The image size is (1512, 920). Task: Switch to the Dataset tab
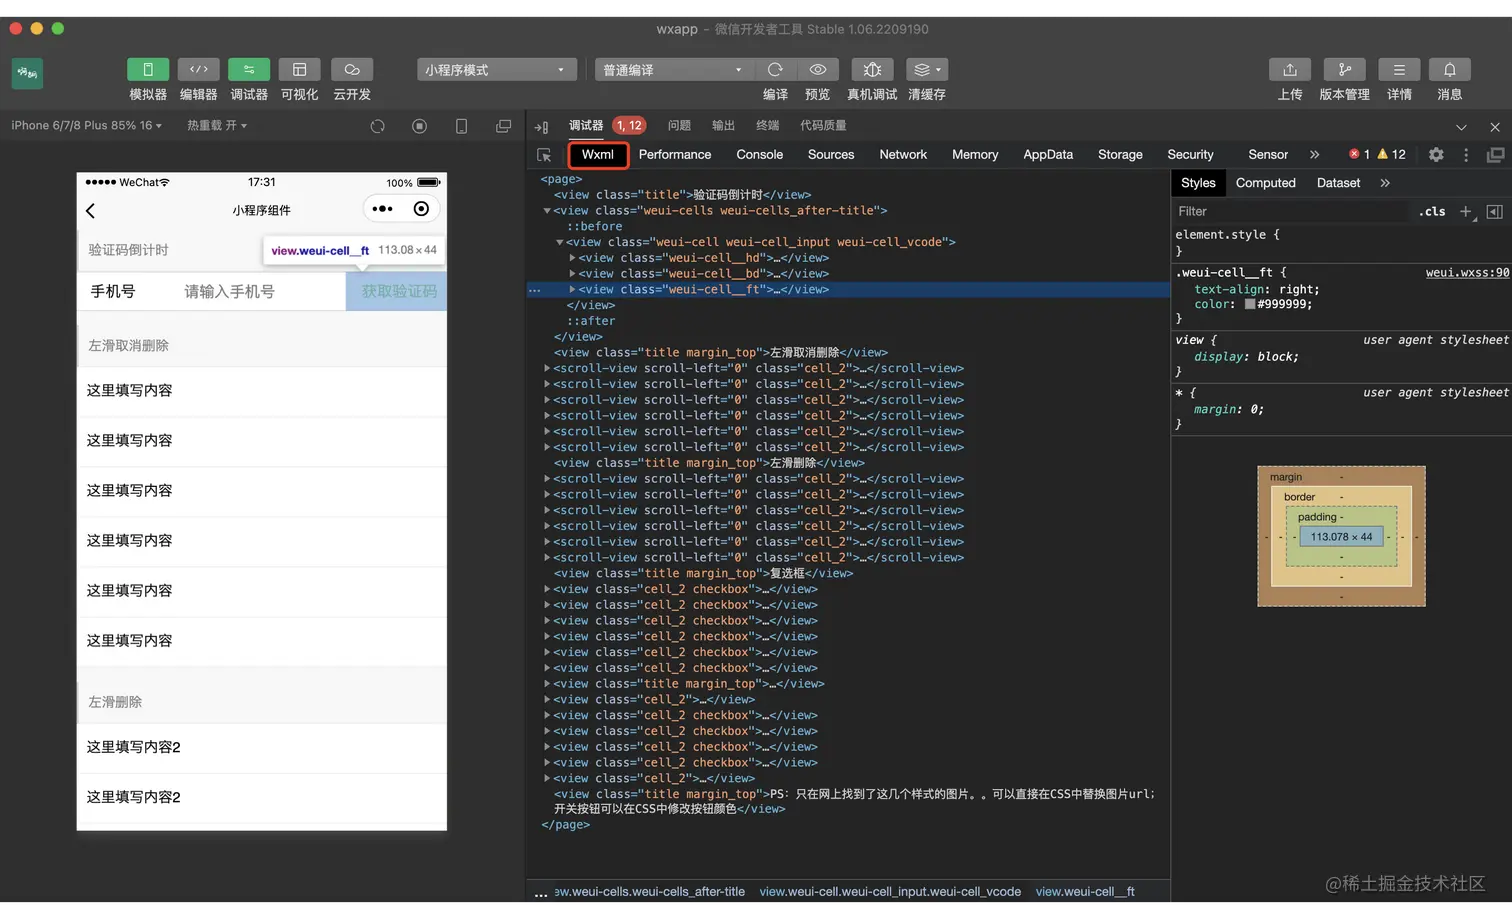click(1338, 183)
